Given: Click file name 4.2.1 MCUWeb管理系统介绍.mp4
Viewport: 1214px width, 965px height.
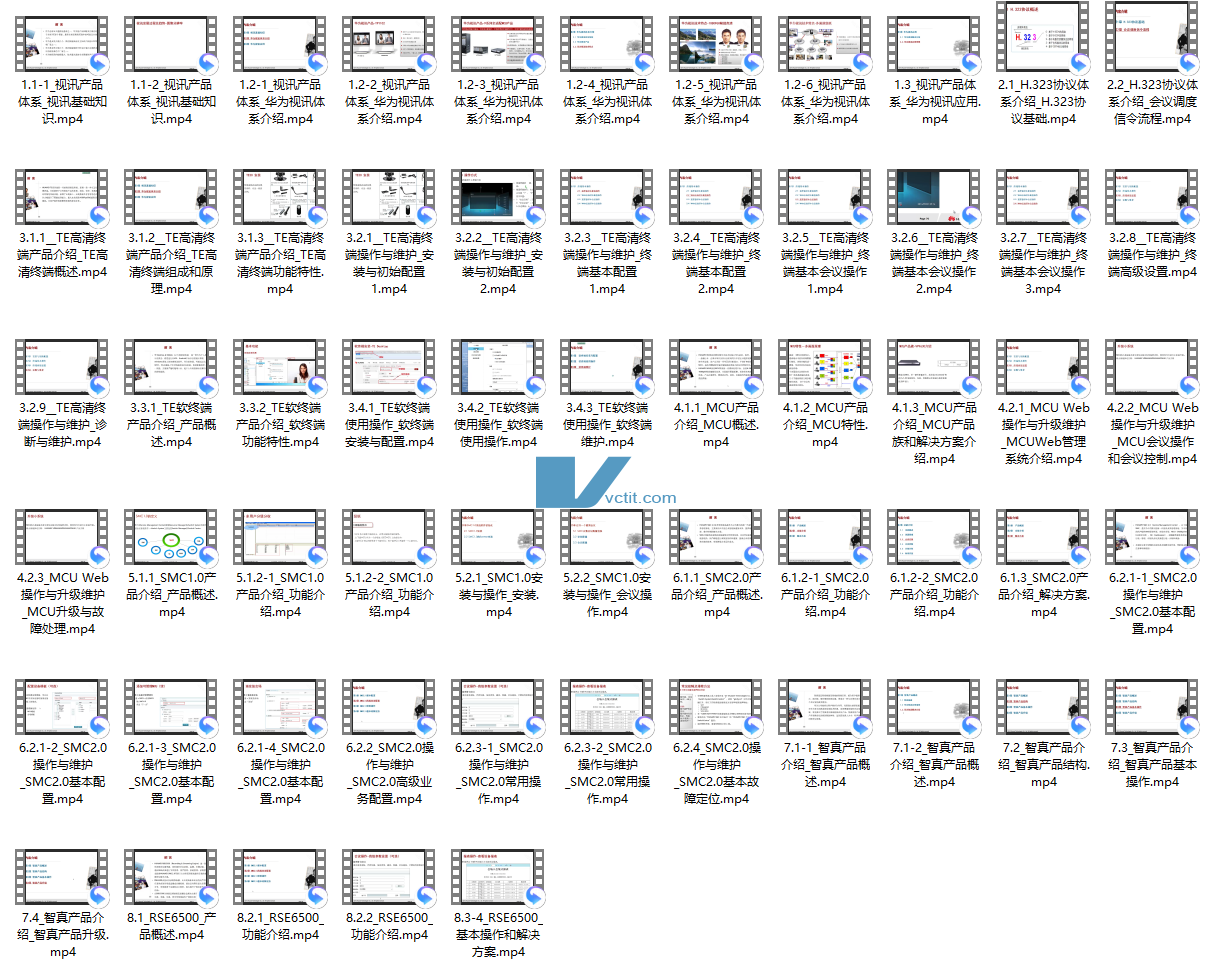Looking at the screenshot, I should [1044, 434].
